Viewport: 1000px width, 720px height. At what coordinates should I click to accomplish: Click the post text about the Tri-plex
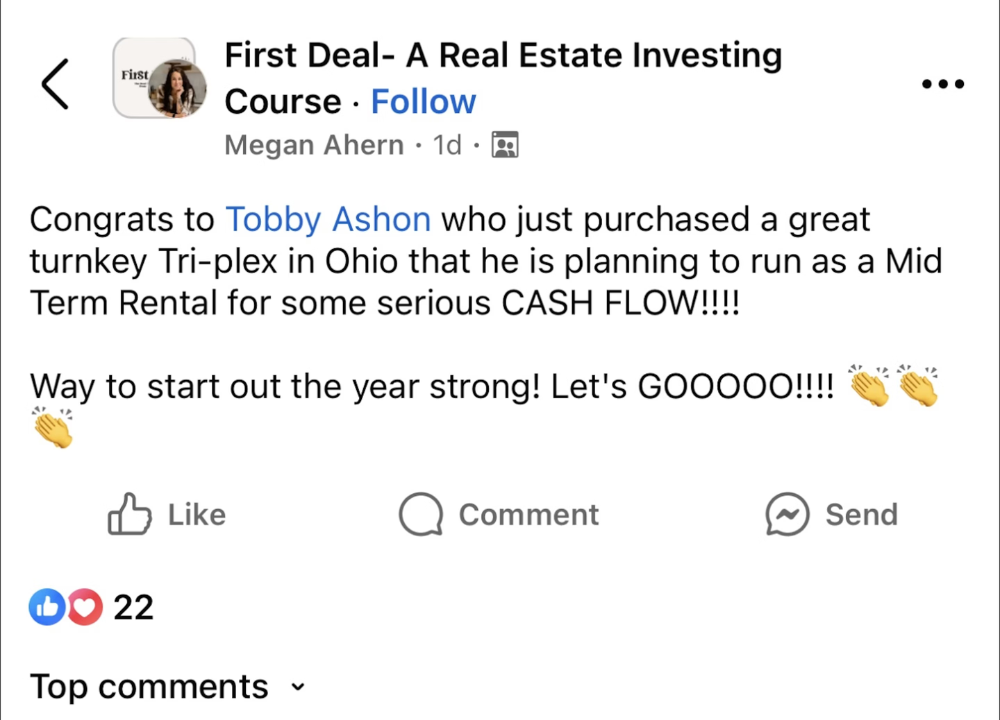pyautogui.click(x=485, y=261)
